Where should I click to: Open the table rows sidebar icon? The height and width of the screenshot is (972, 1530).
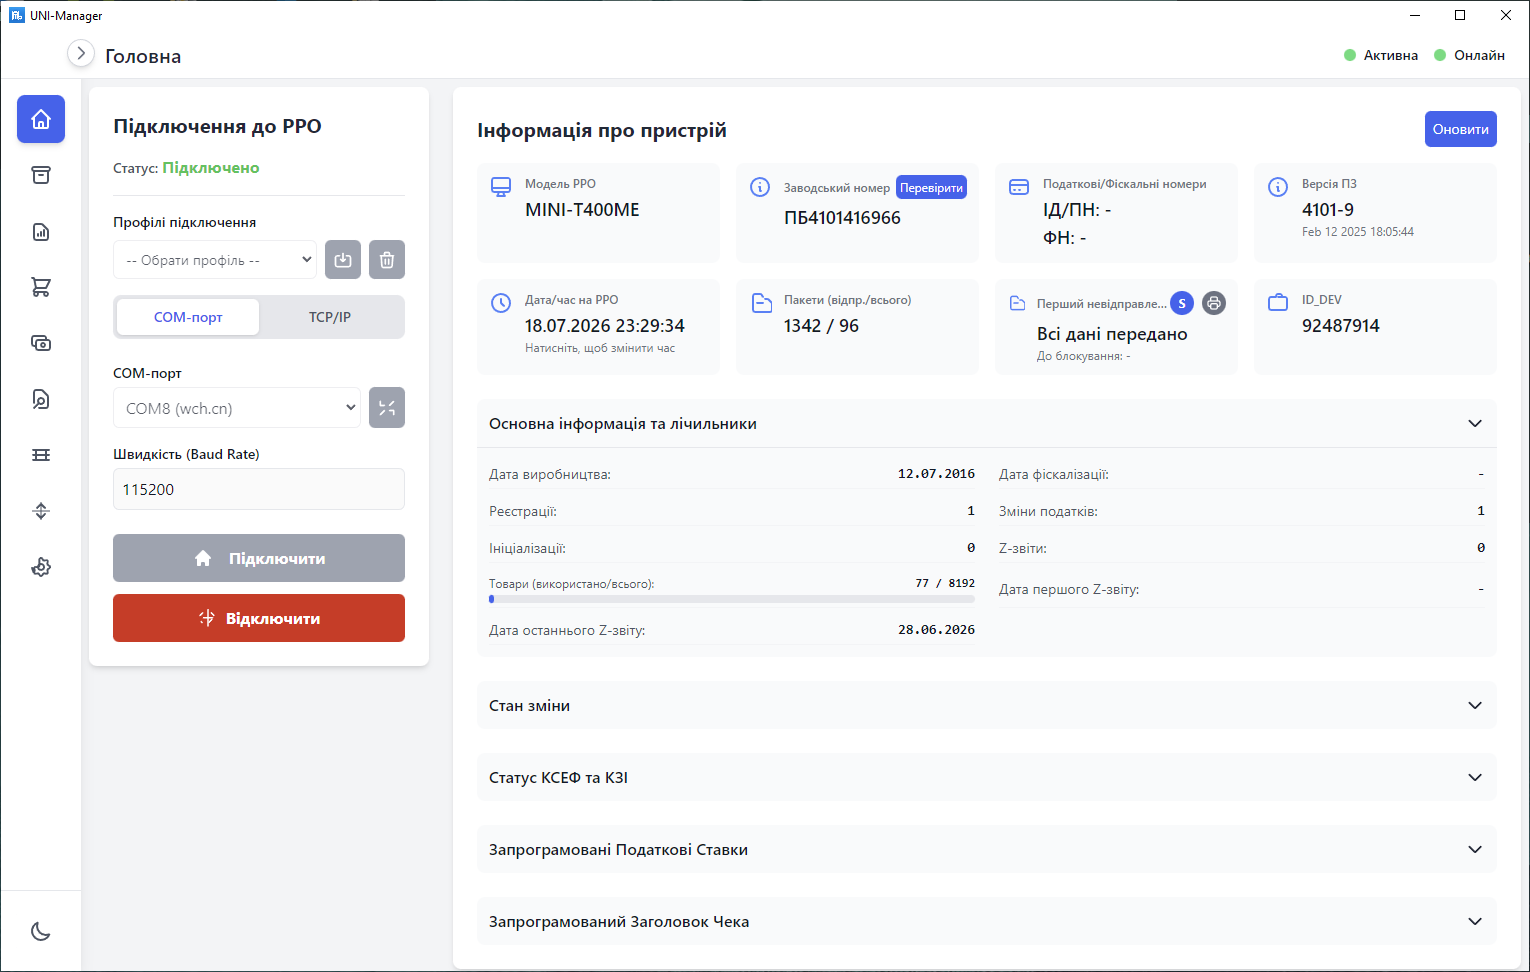click(41, 455)
